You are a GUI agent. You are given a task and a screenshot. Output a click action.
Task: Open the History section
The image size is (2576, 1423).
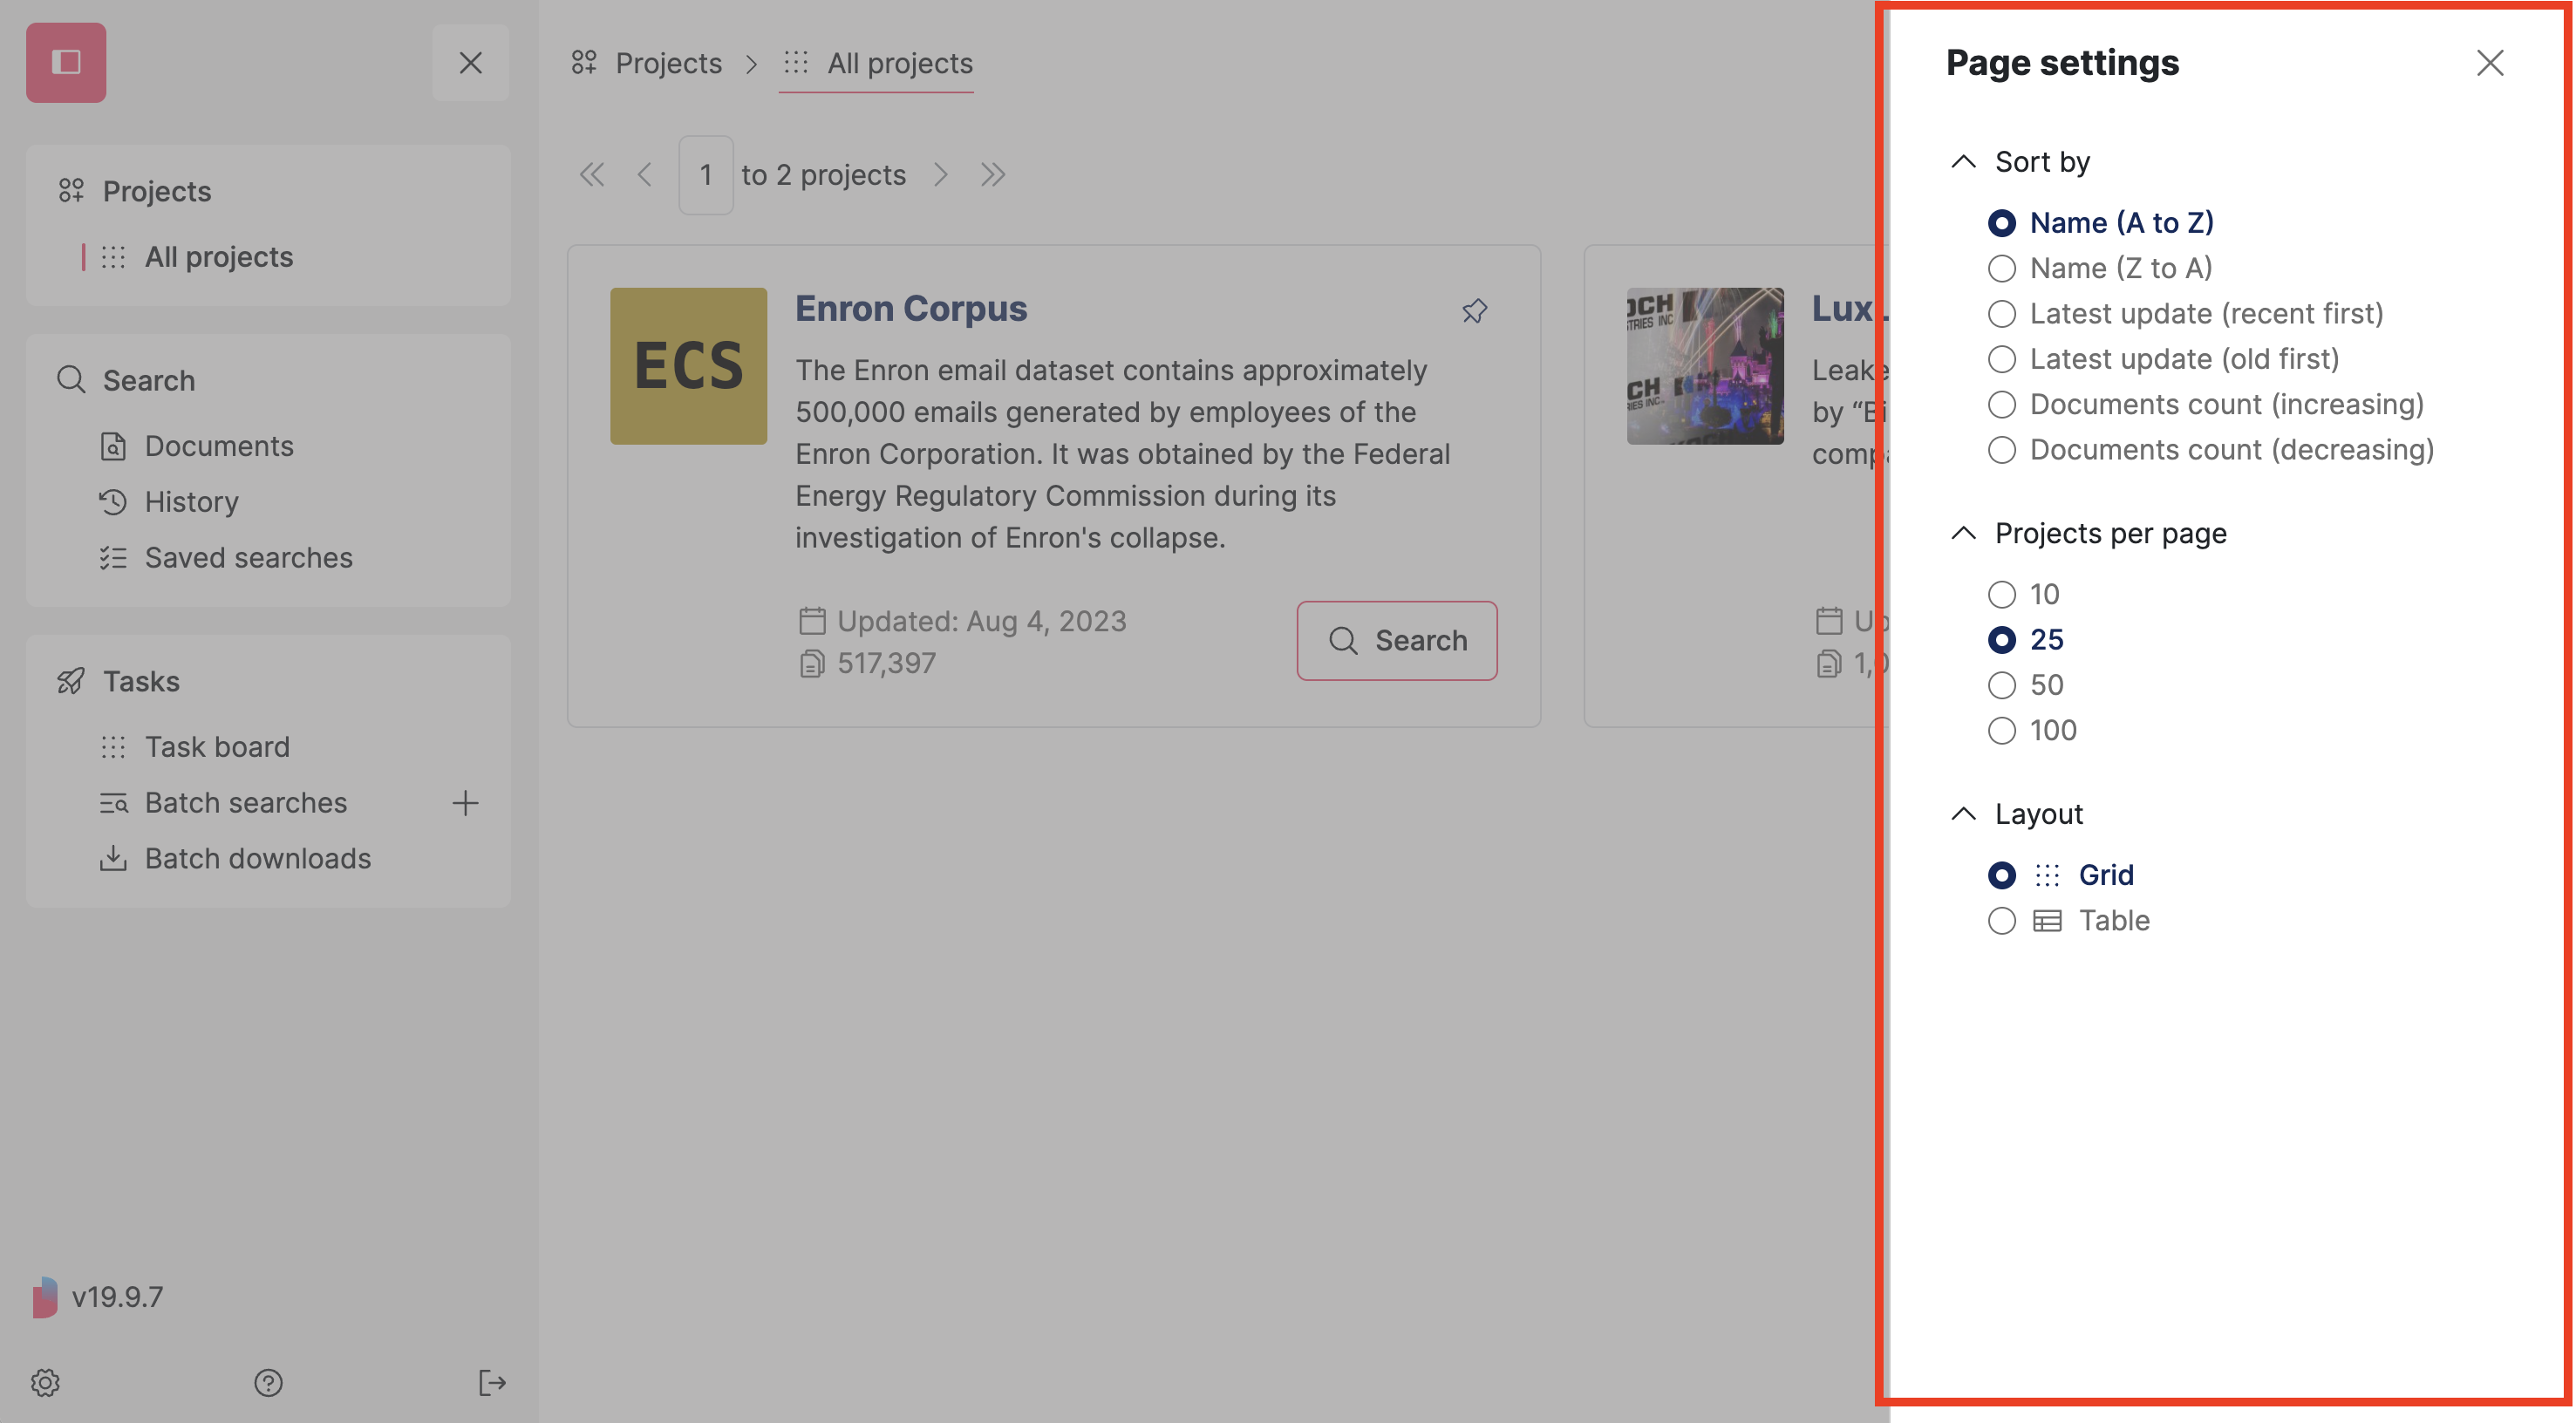[x=191, y=501]
